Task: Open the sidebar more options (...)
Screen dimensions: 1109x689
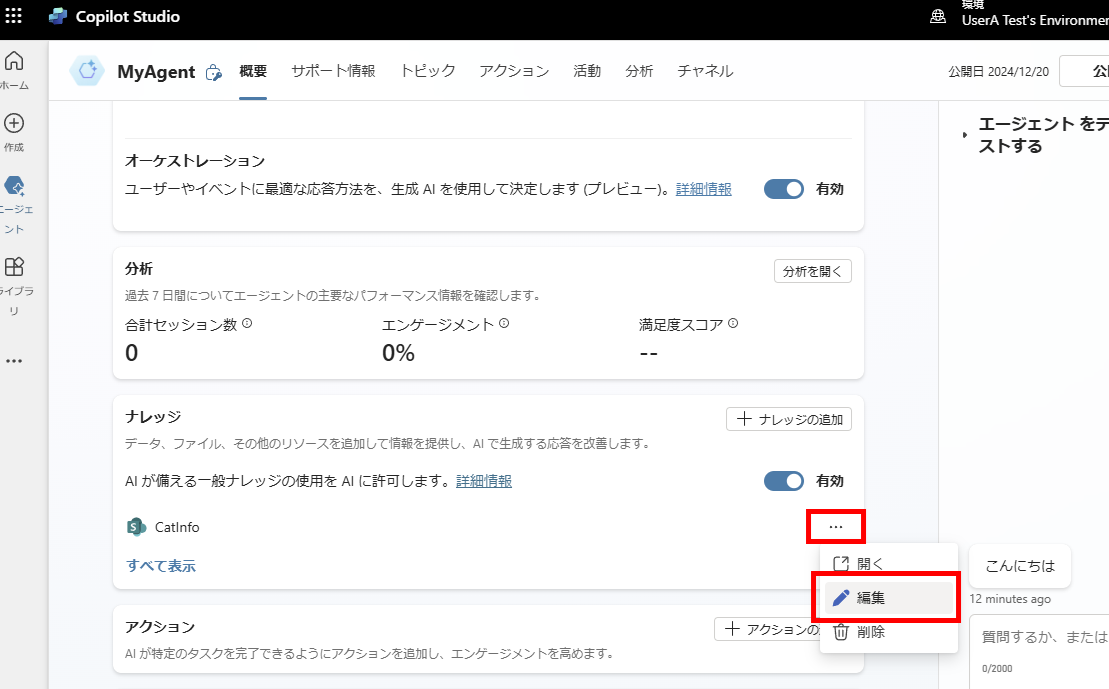Action: click(x=14, y=360)
